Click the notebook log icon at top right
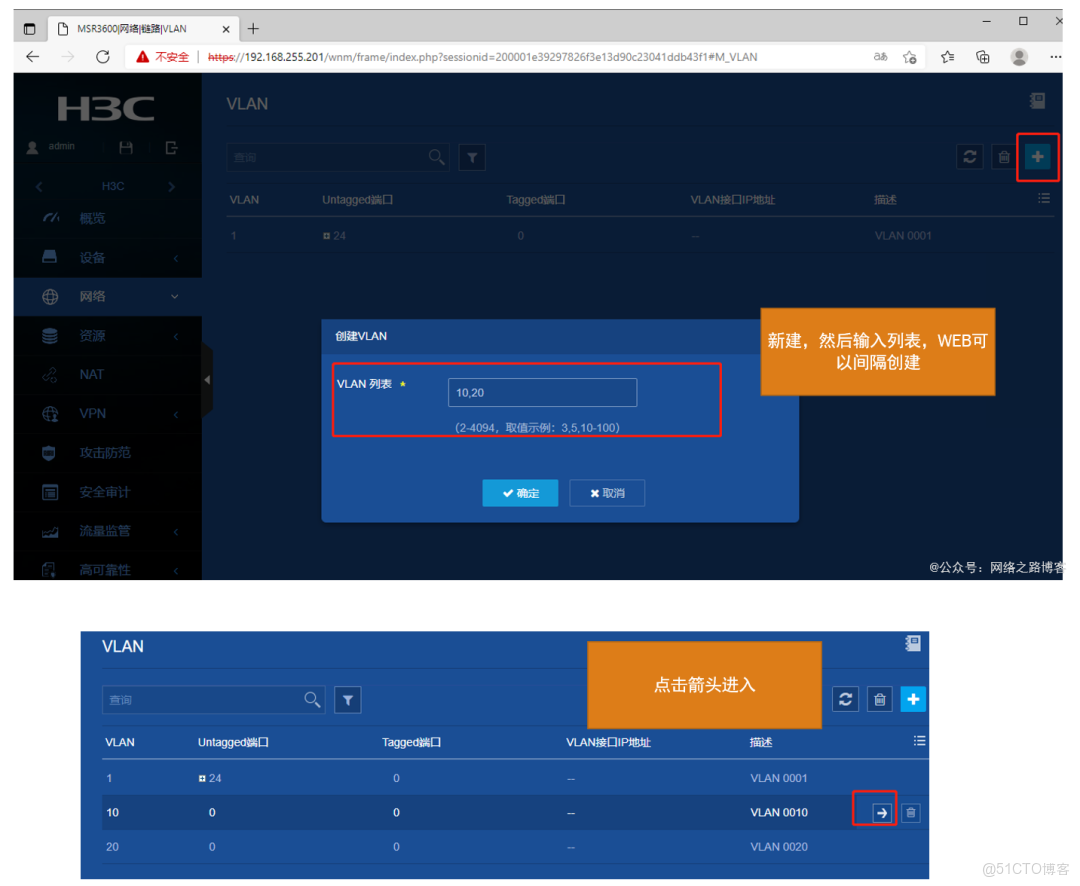This screenshot has width=1080, height=886. [x=1037, y=100]
